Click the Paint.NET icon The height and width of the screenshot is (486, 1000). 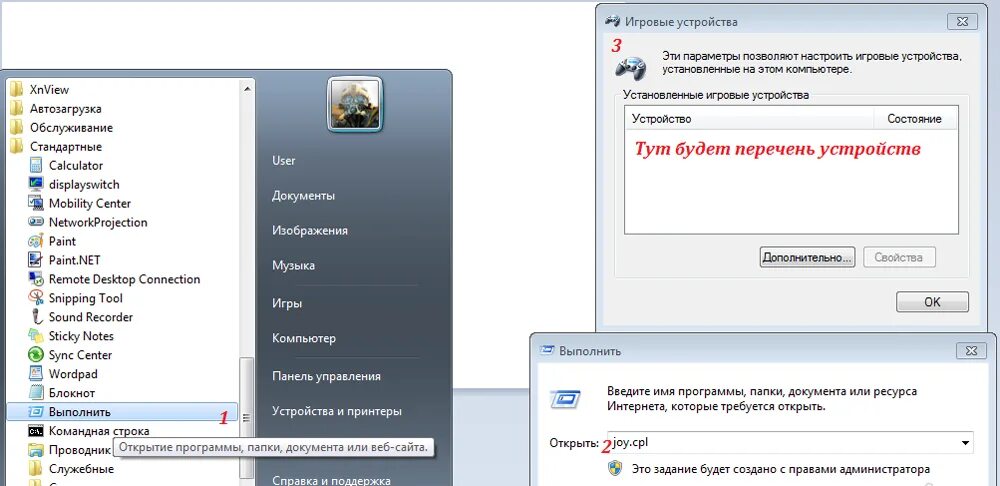click(x=36, y=260)
